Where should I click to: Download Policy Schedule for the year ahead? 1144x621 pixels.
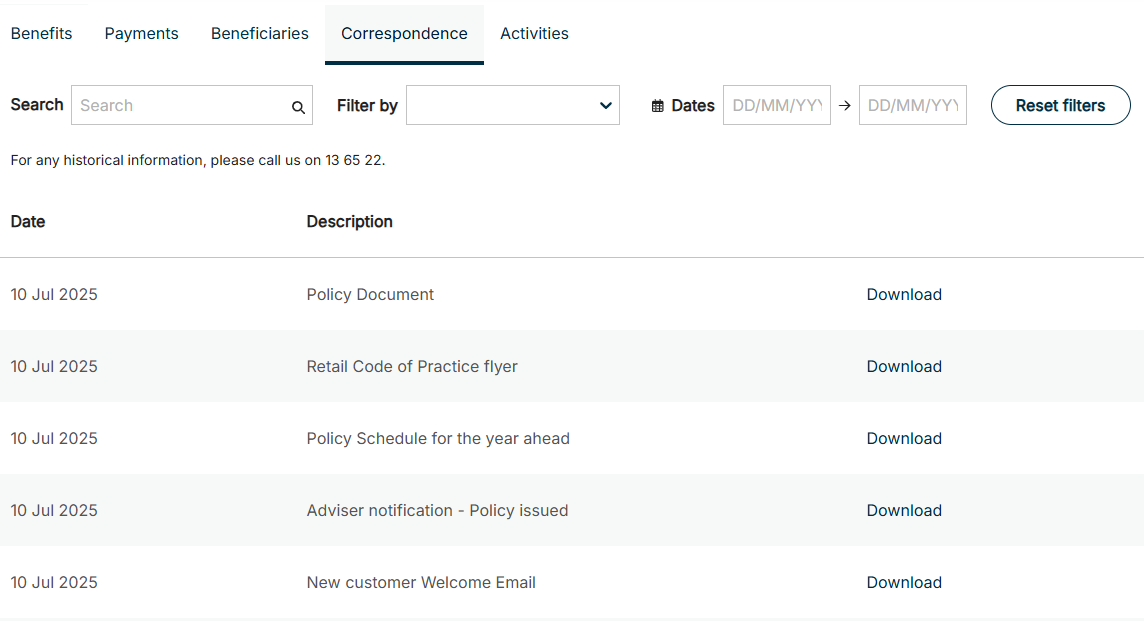904,438
